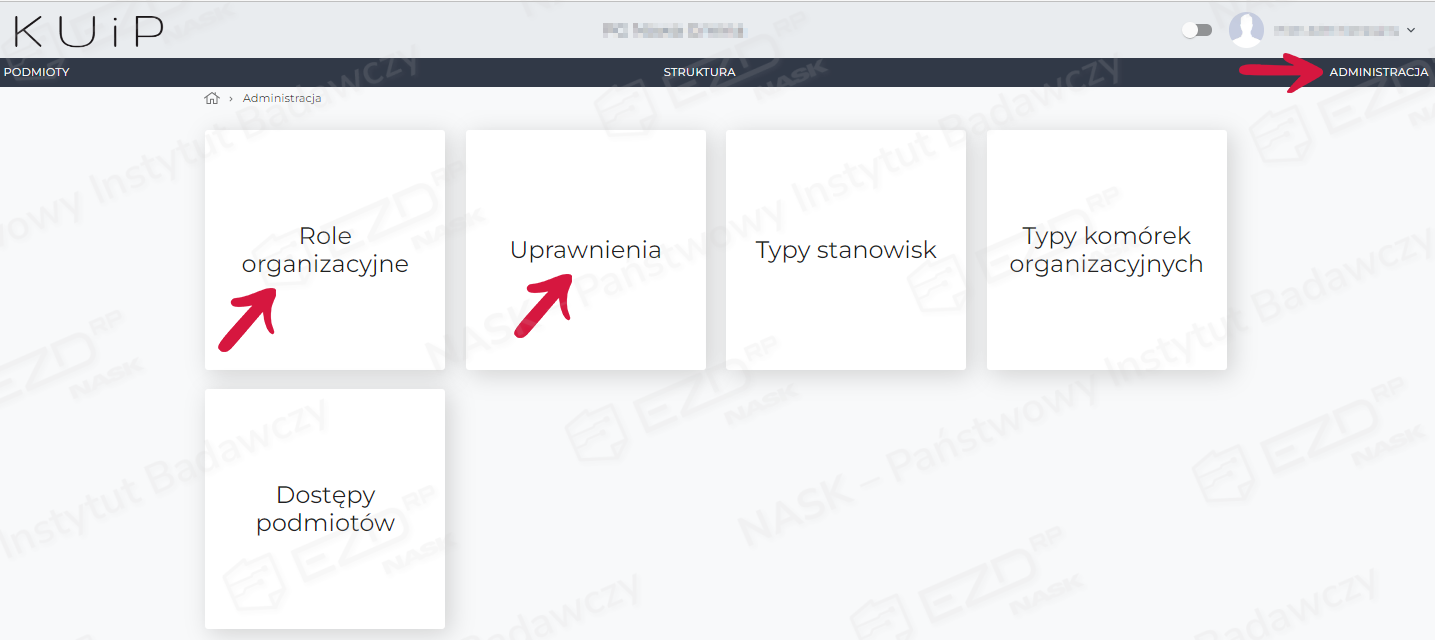Open the ADMINISTRACJA menu
Image resolution: width=1435 pixels, height=640 pixels.
point(1379,72)
